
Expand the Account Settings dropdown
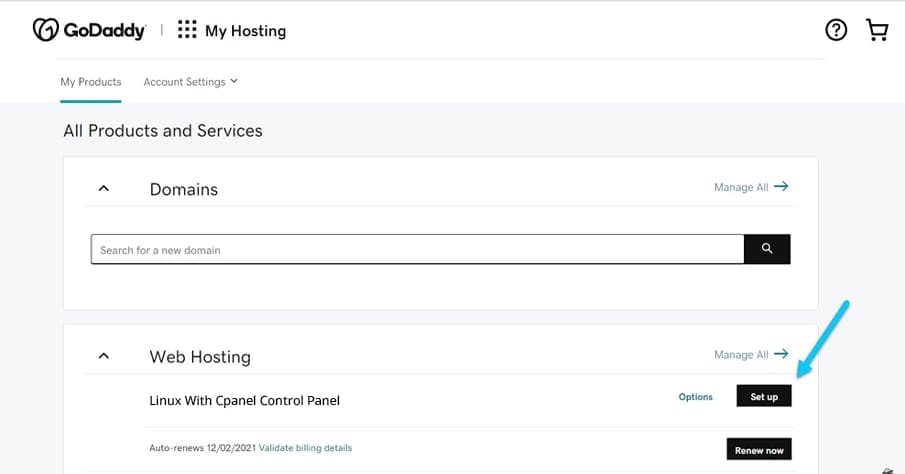190,82
